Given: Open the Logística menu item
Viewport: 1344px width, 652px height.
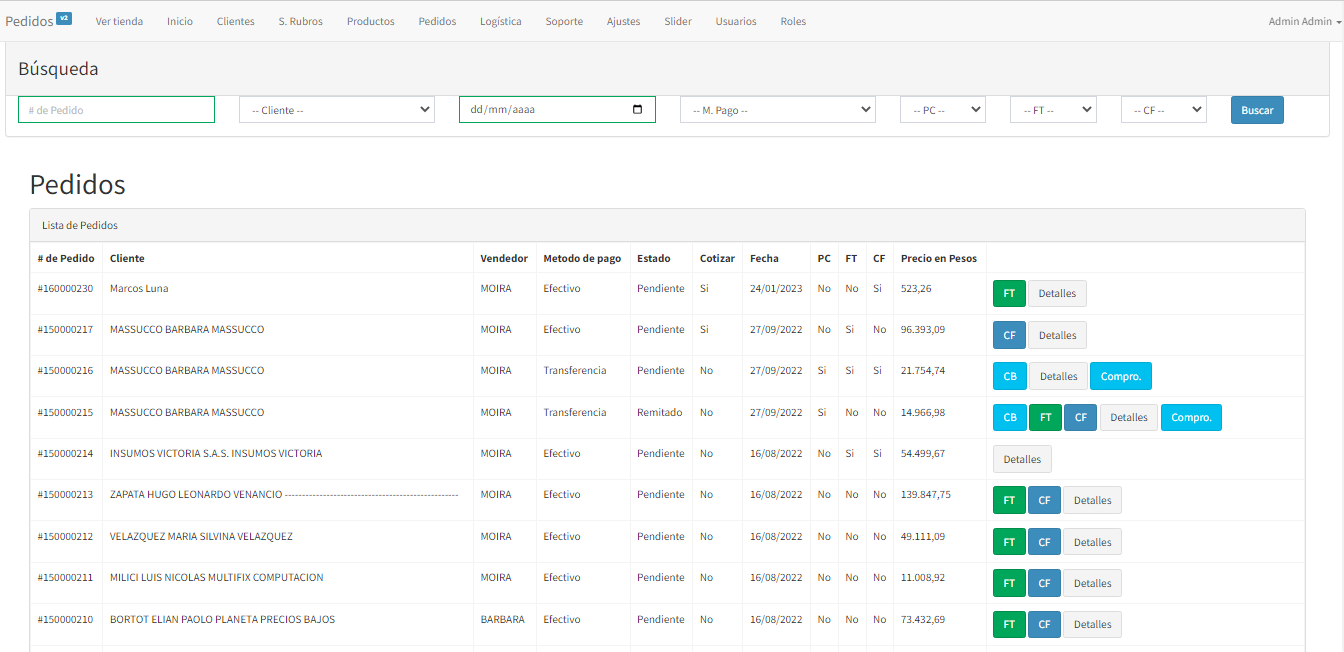Looking at the screenshot, I should (500, 21).
